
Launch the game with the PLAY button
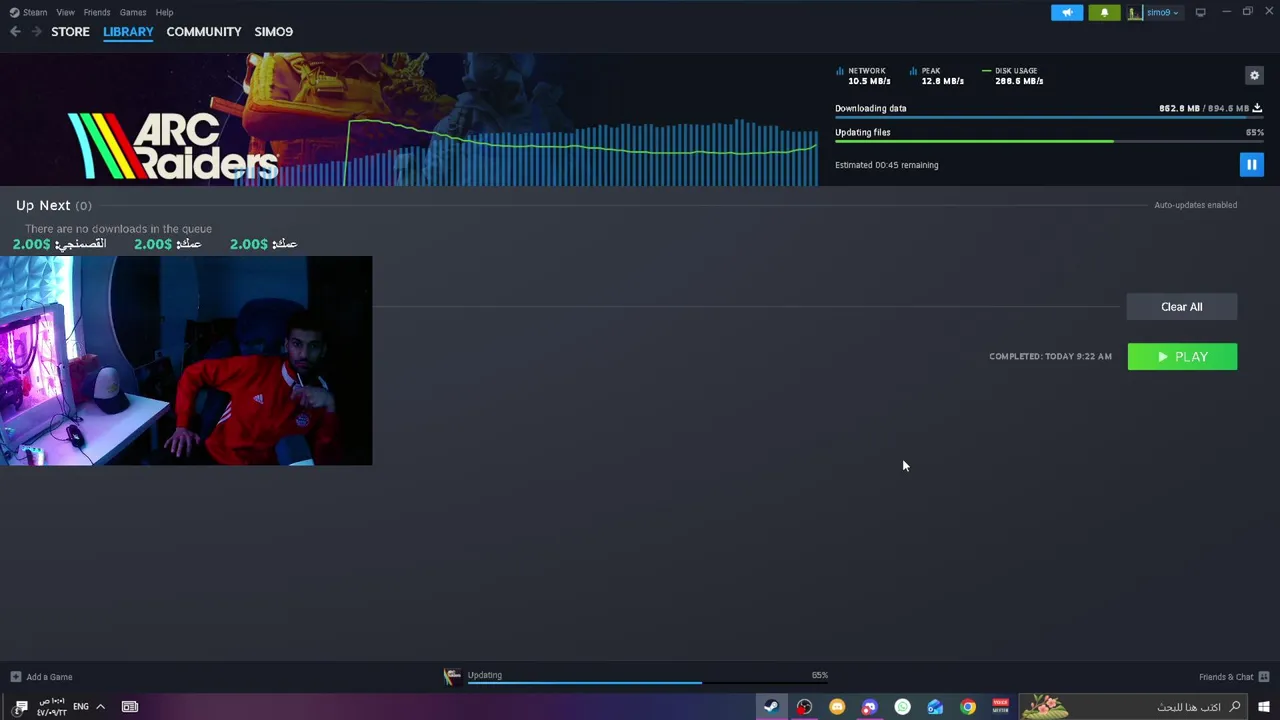1182,357
